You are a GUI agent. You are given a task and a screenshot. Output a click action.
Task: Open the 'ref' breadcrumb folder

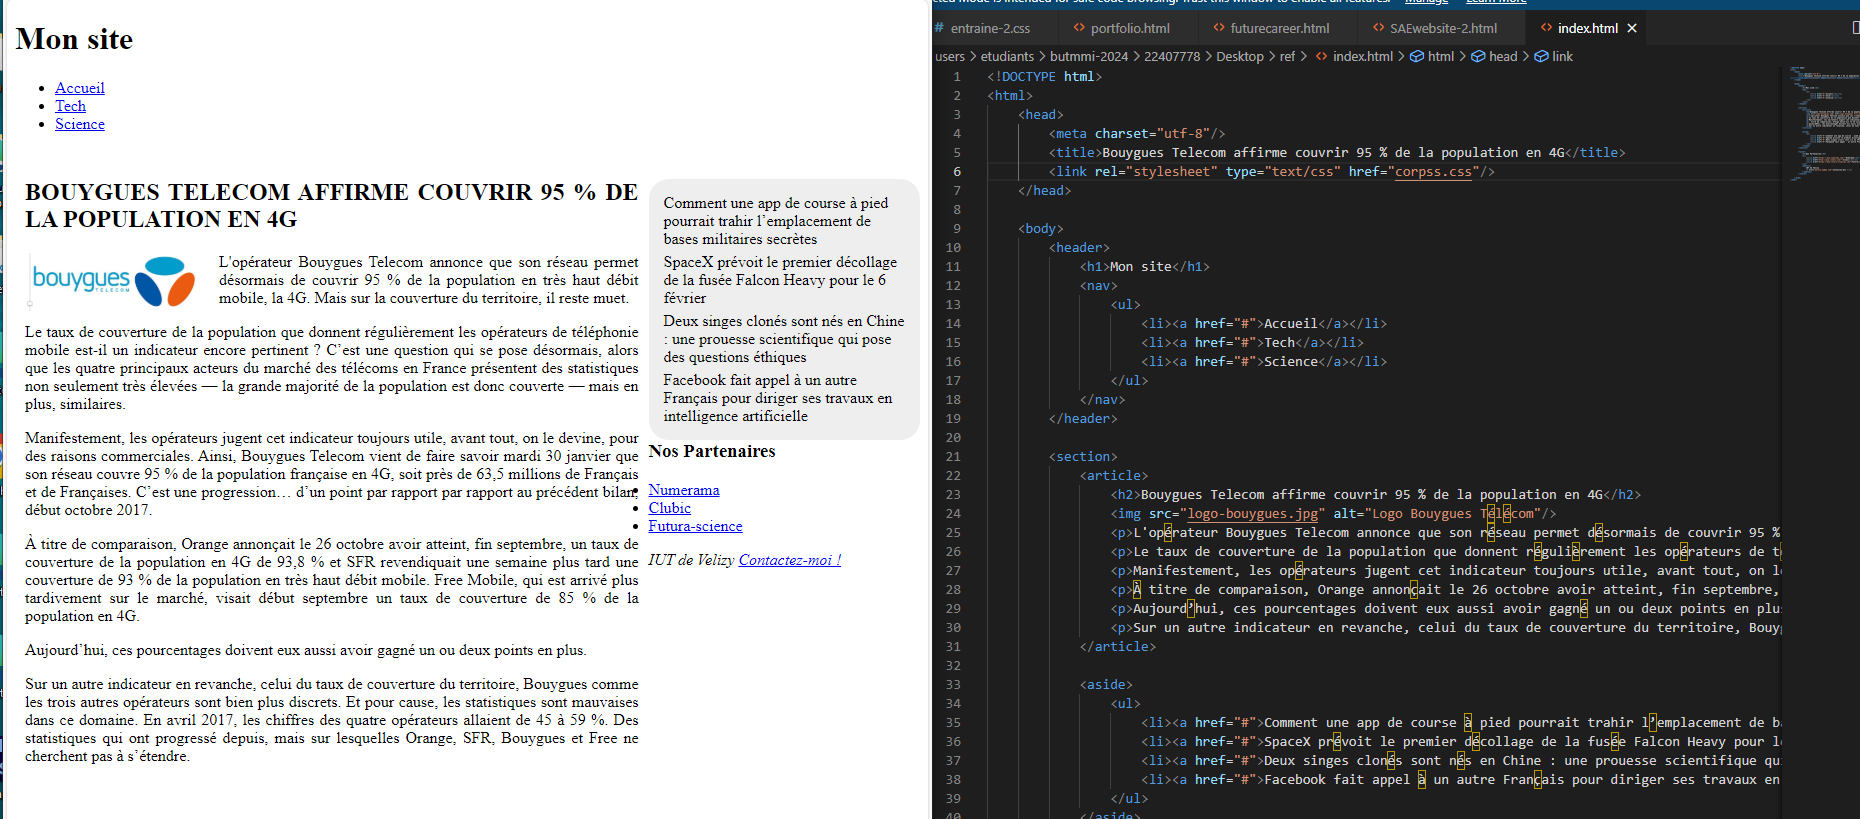tap(1287, 56)
